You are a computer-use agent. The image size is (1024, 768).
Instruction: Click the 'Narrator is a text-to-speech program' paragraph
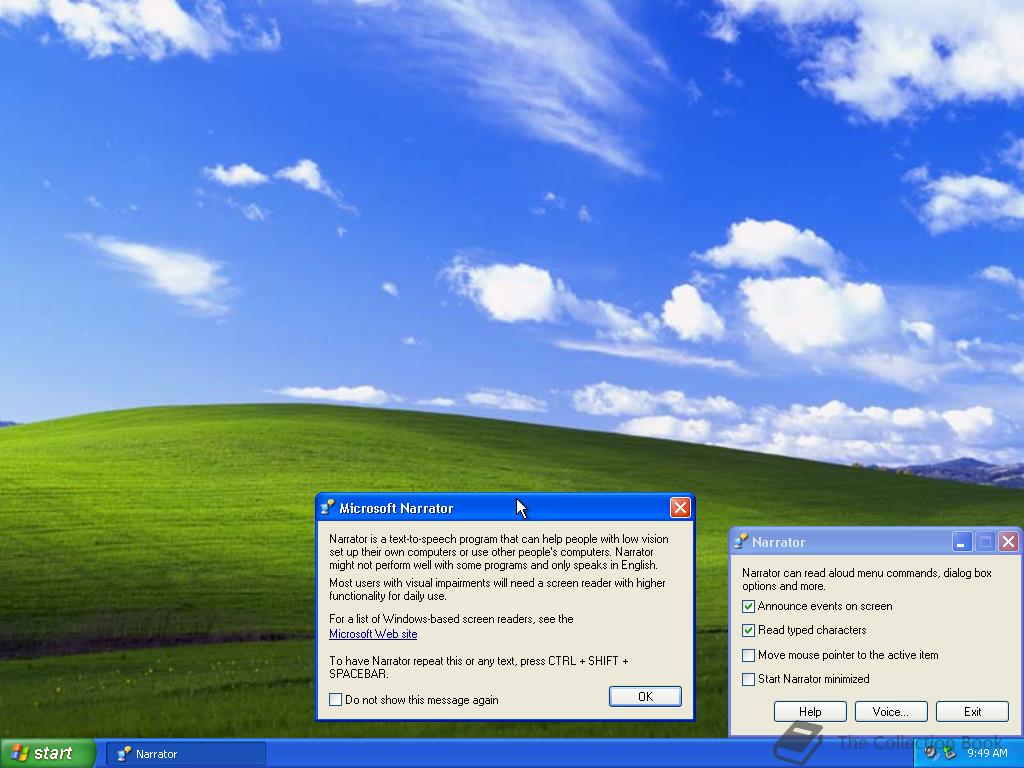tap(499, 552)
